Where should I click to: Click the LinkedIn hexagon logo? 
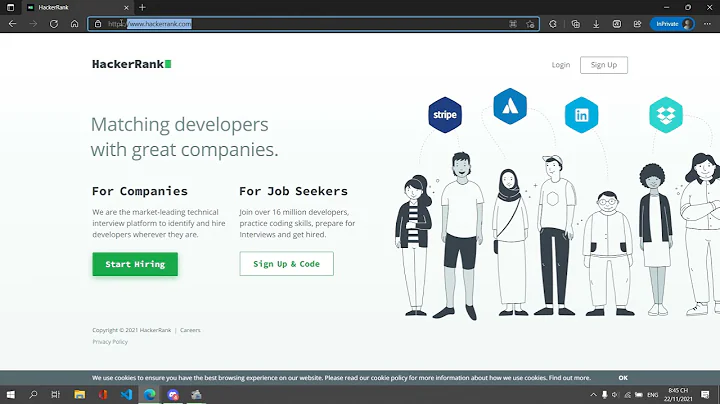581,115
